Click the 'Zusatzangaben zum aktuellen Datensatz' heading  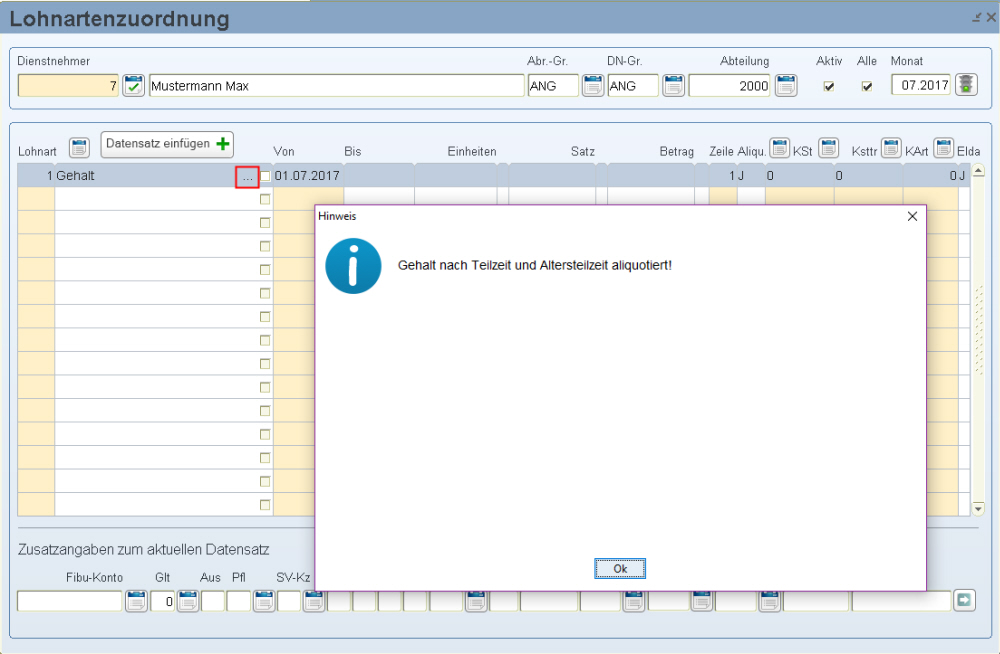point(143,550)
